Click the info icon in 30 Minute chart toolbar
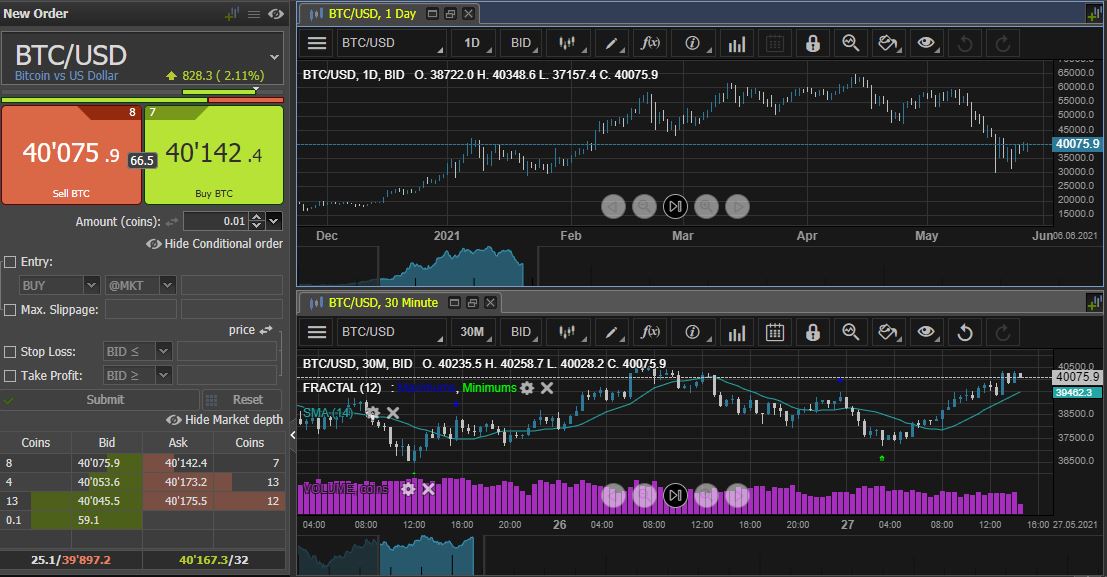The width and height of the screenshot is (1107, 577). tap(693, 332)
